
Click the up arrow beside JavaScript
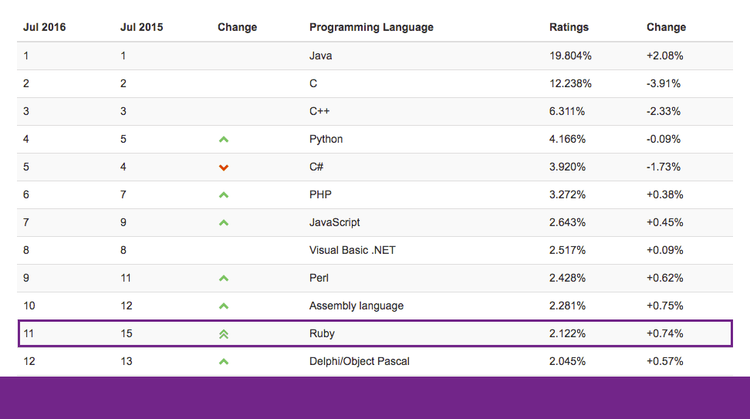coord(224,222)
